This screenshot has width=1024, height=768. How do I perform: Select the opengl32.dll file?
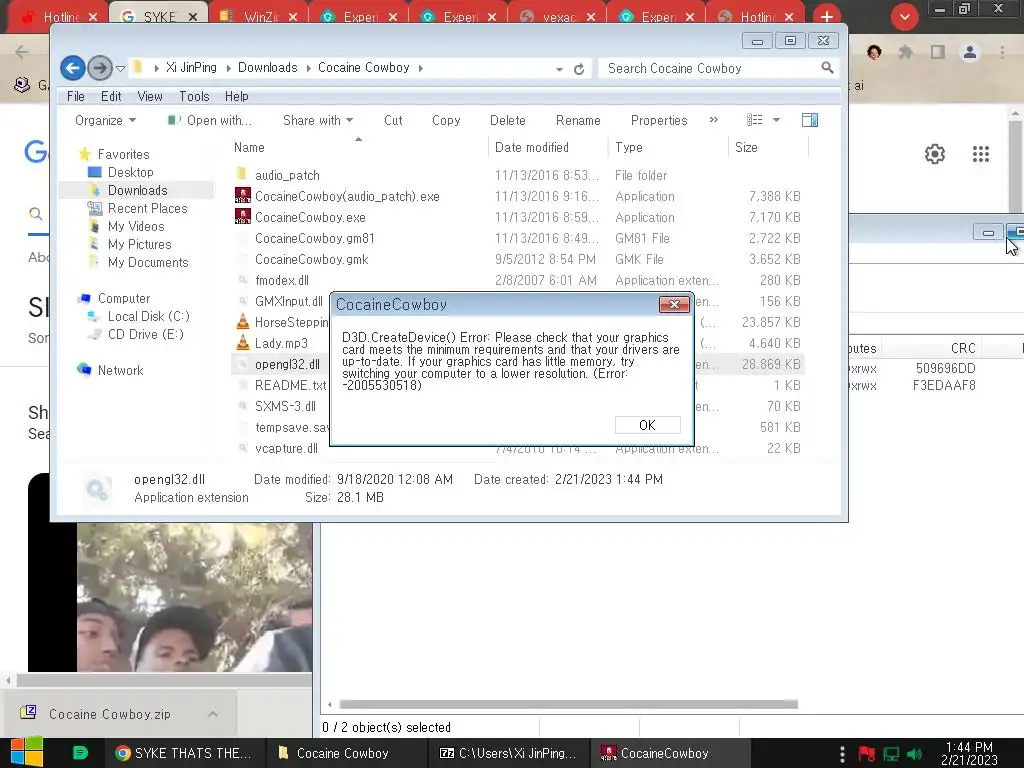[287, 364]
